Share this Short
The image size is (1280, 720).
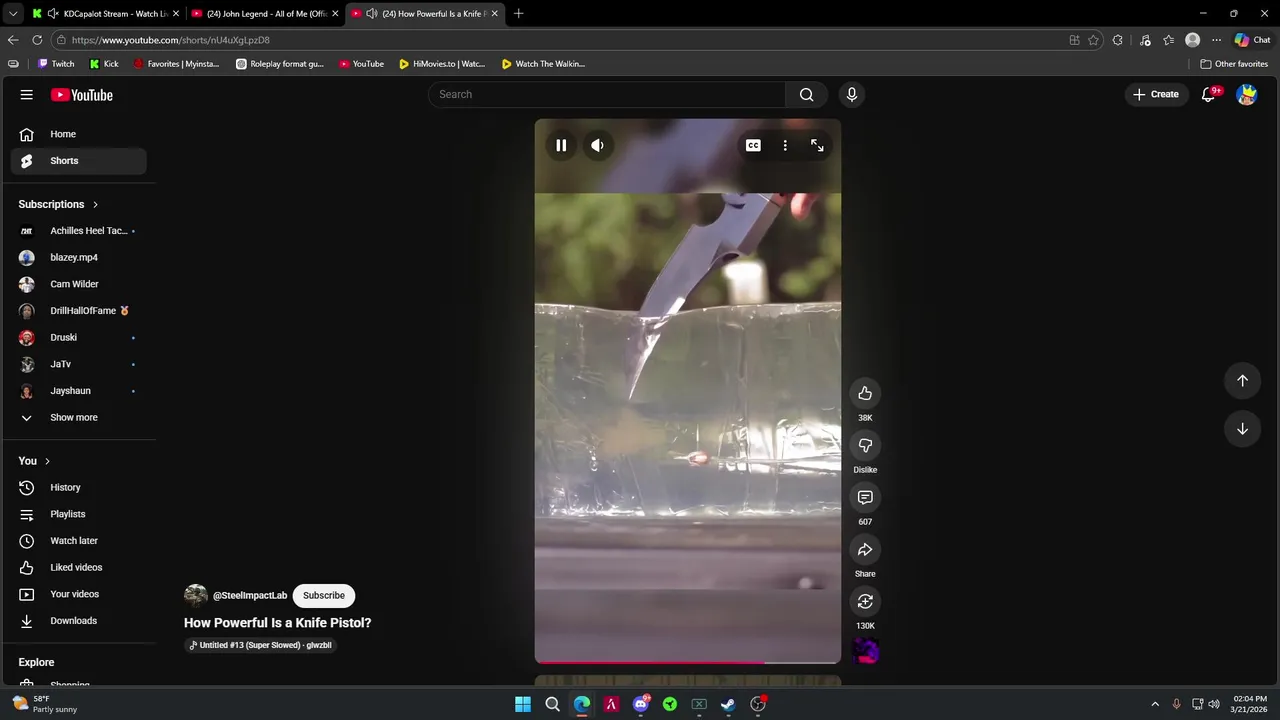[865, 549]
